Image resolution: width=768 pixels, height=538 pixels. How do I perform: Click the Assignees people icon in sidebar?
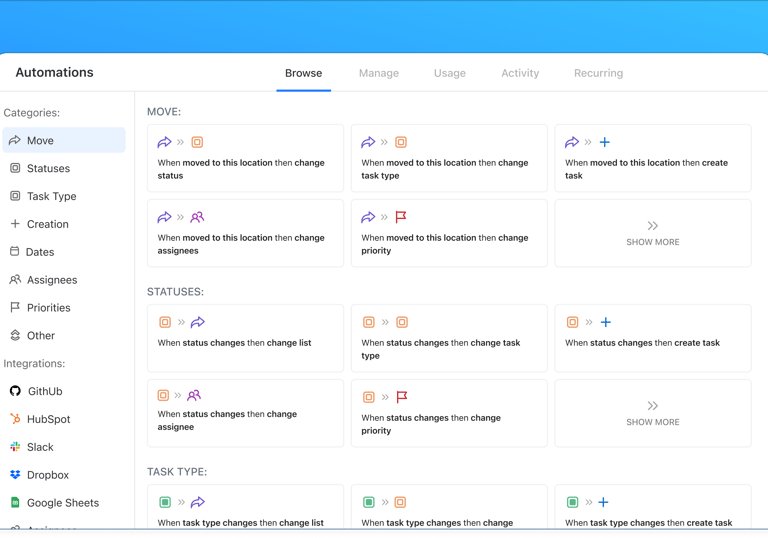point(15,279)
